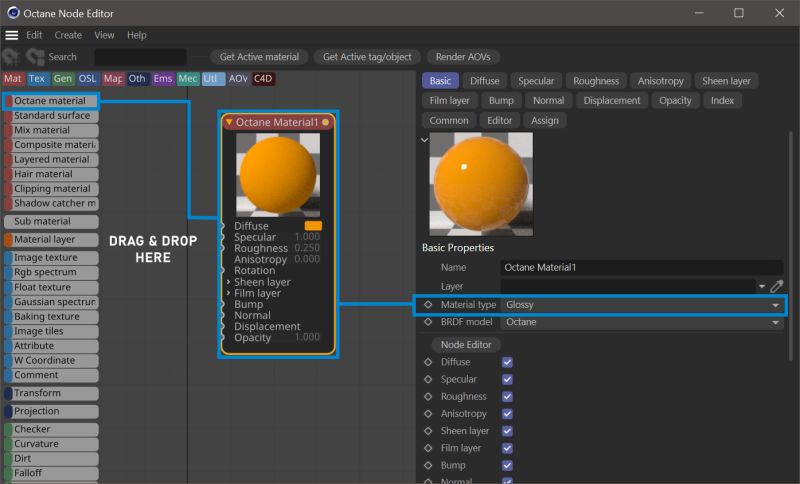The image size is (800, 484).
Task: Open the Help menu
Action: (x=137, y=35)
